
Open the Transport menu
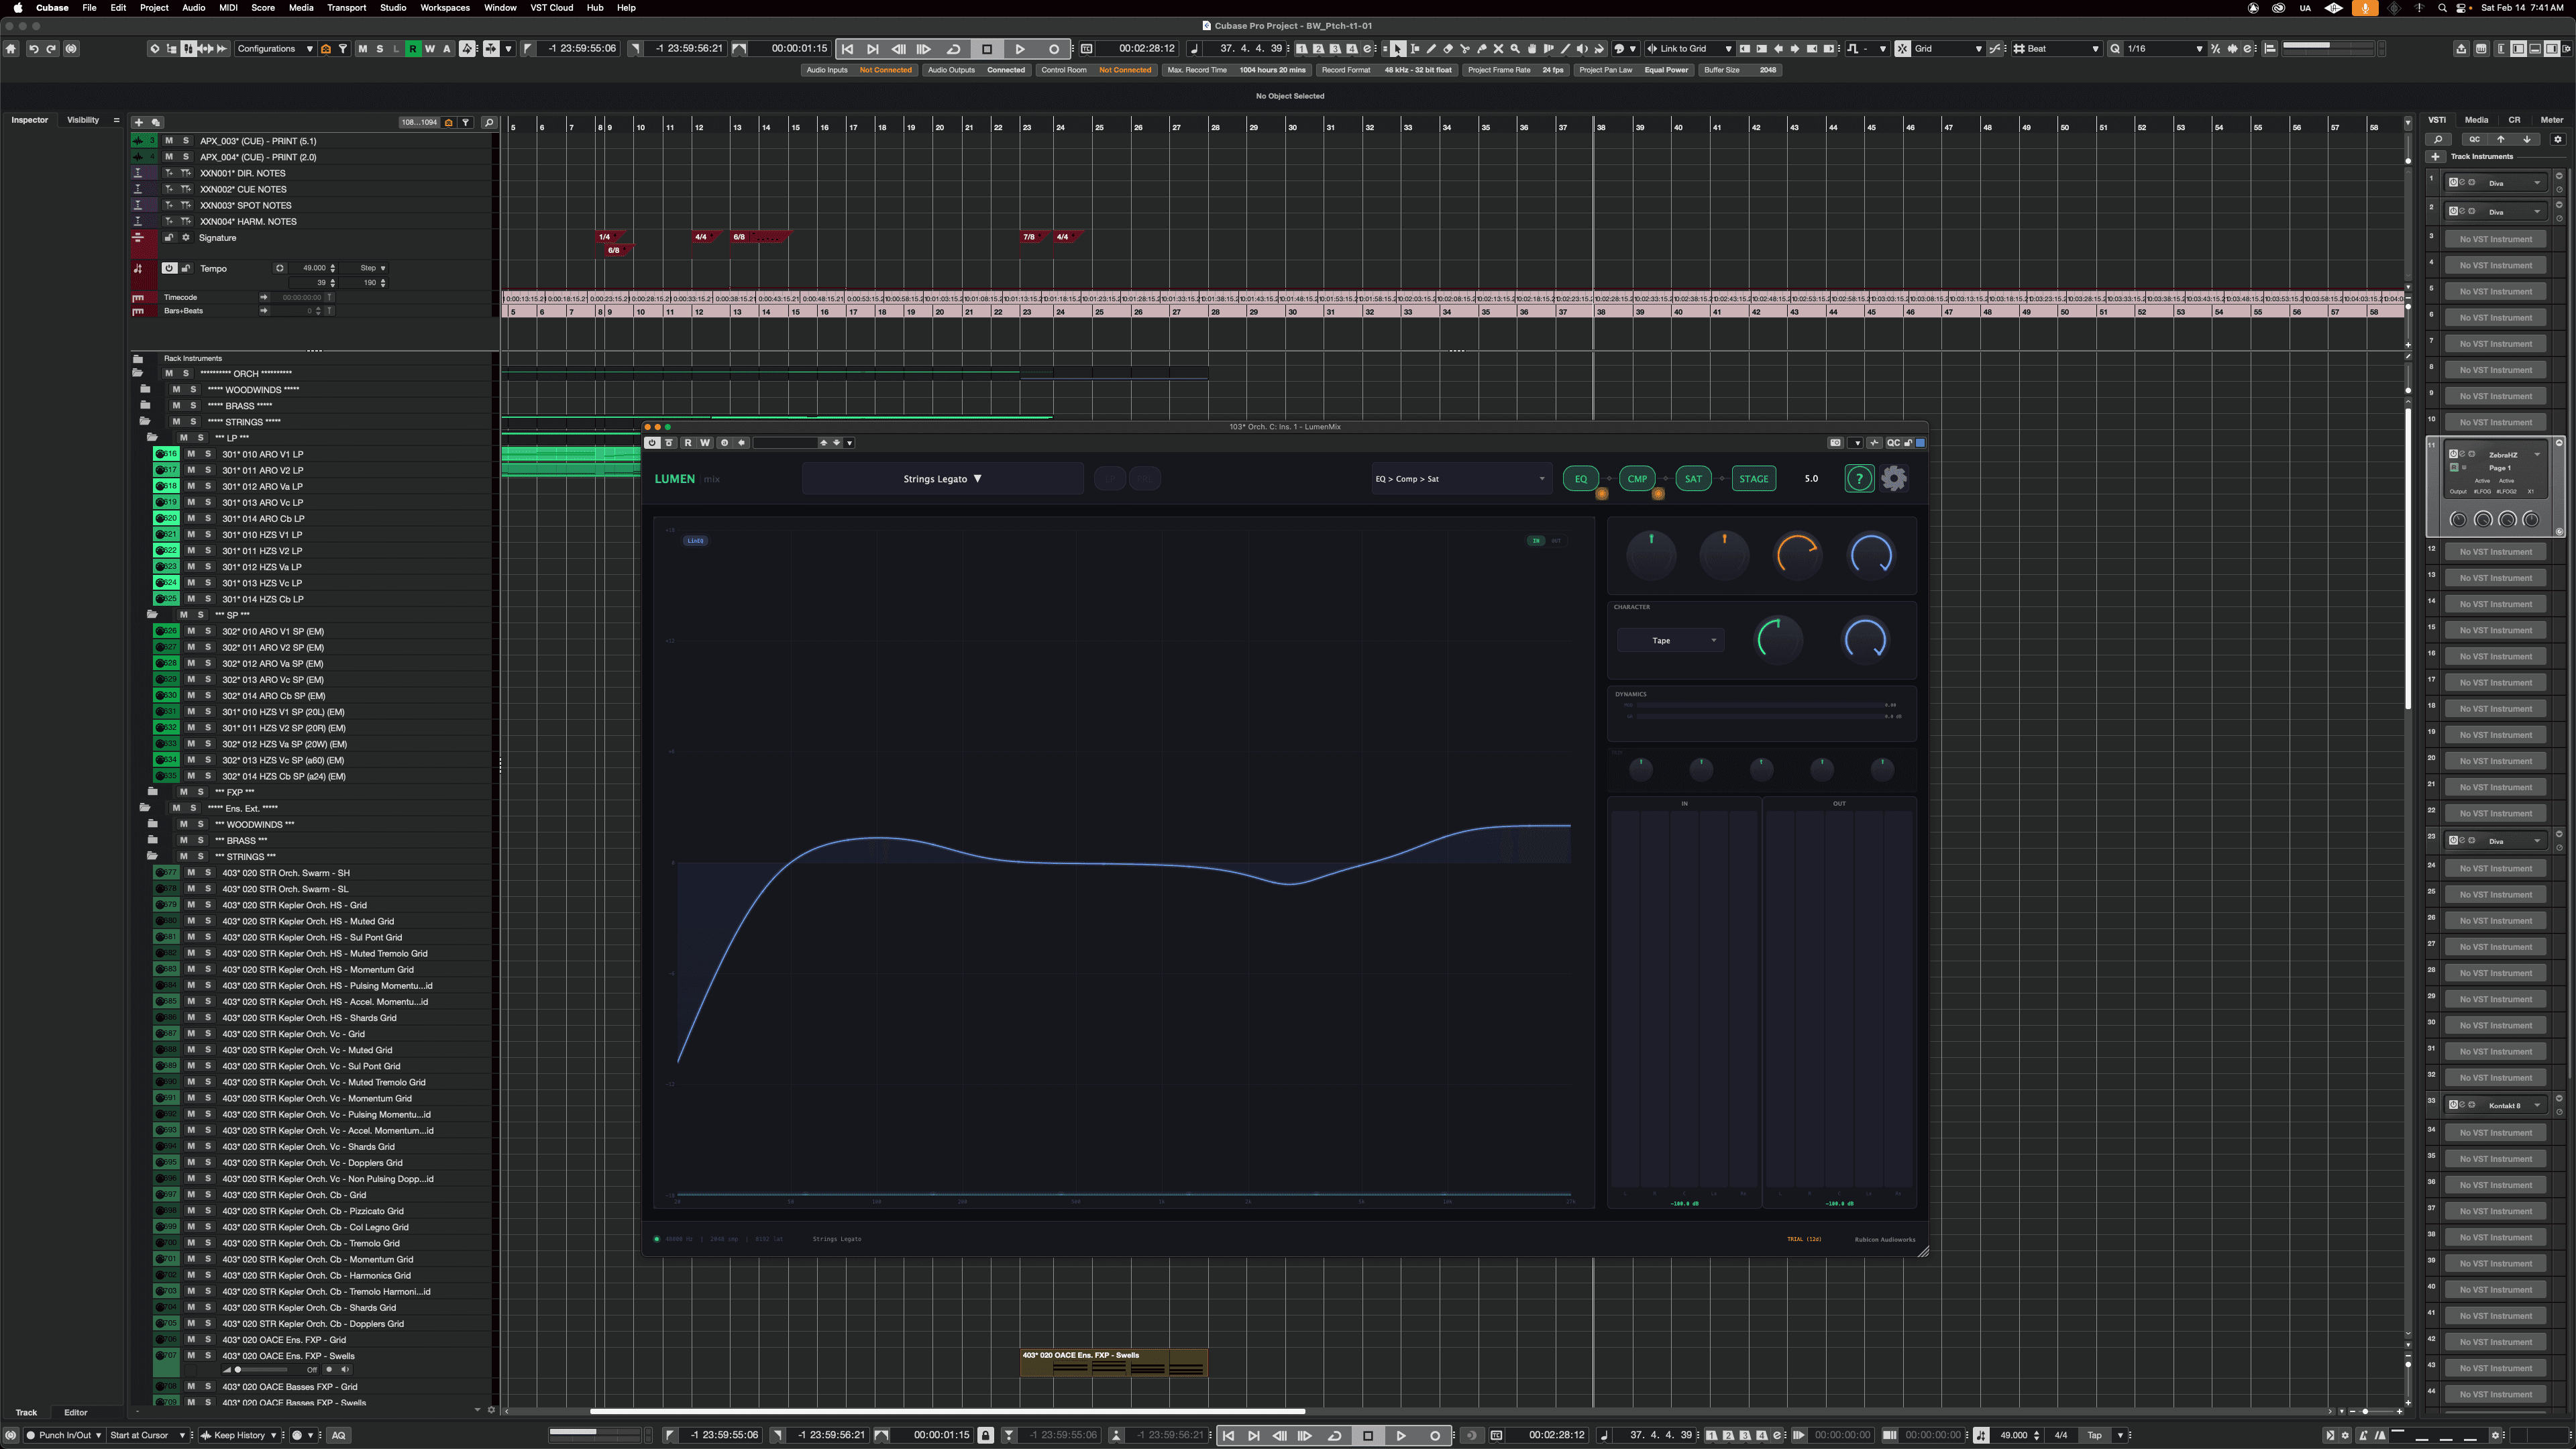[346, 8]
